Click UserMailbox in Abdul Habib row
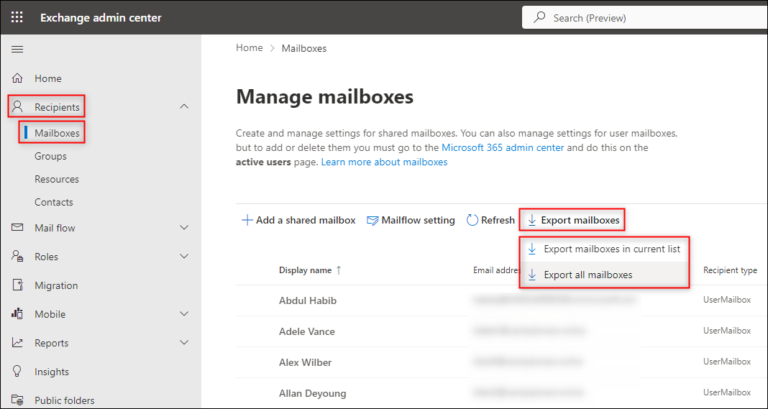 [x=727, y=300]
